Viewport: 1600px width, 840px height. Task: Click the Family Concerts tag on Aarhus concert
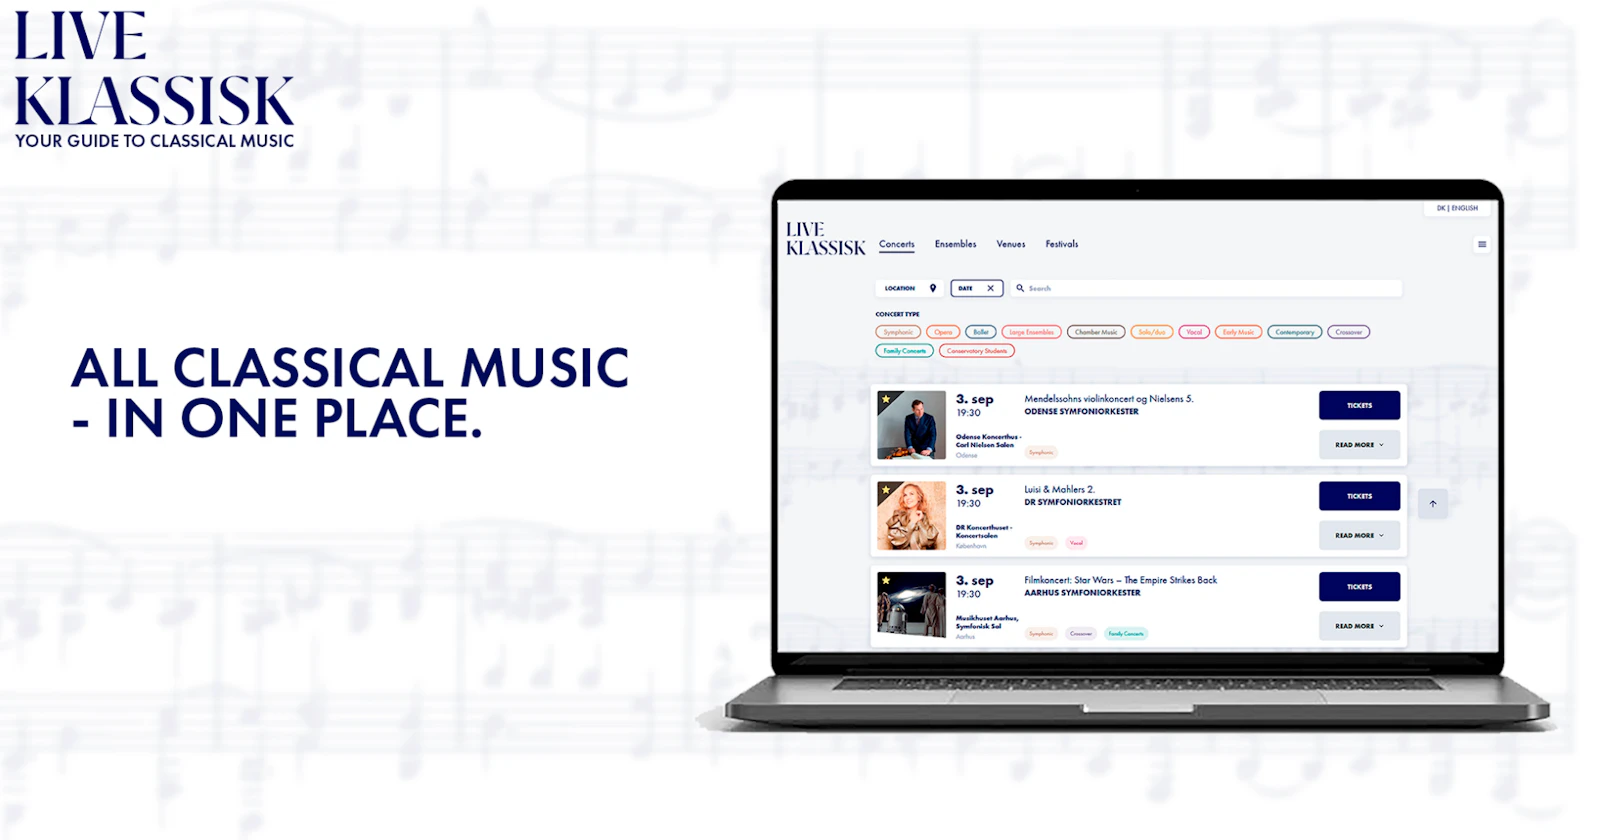(x=1126, y=633)
